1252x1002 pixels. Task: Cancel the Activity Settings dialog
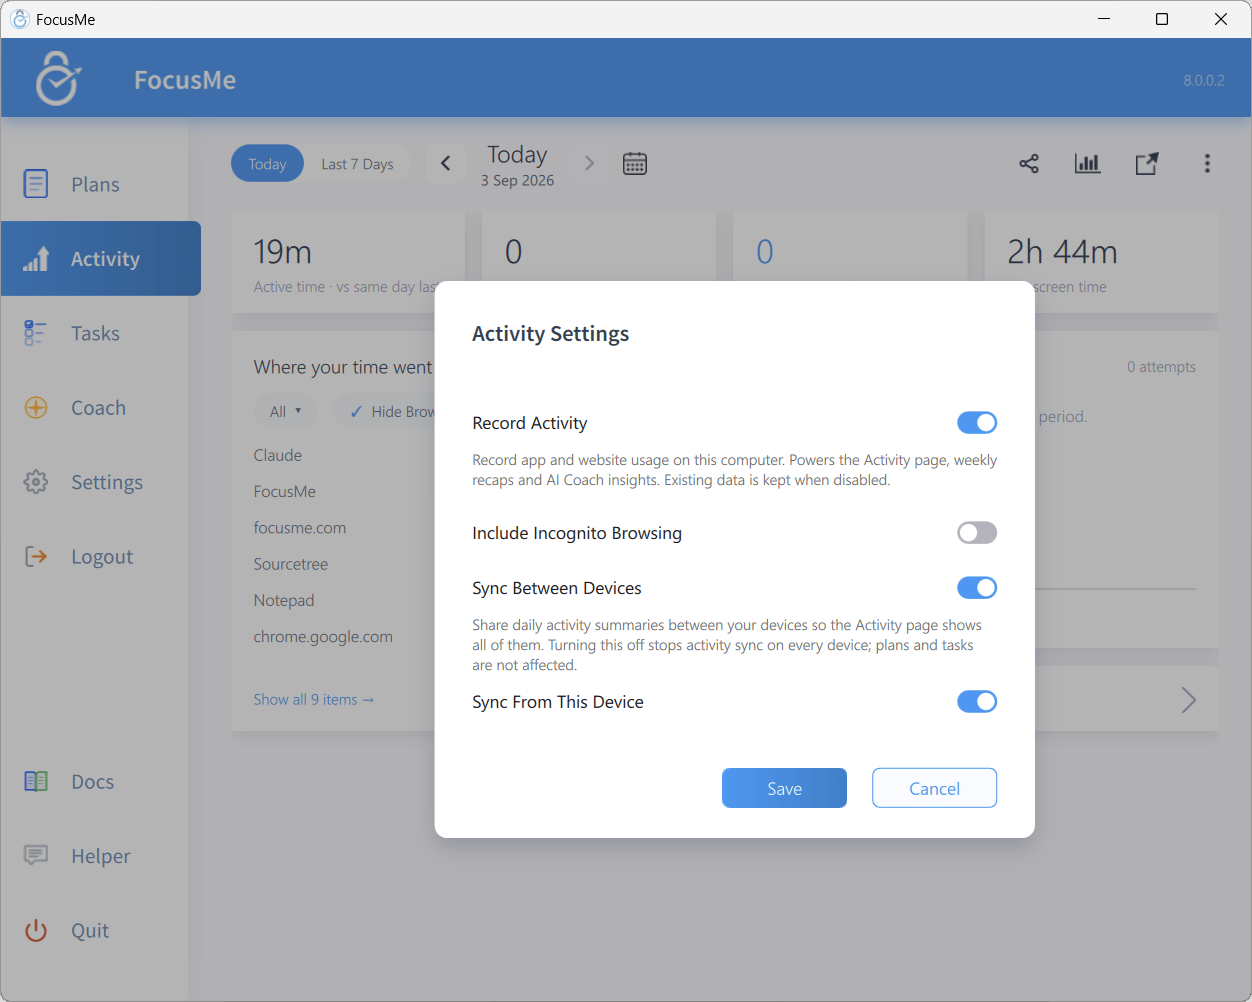pyautogui.click(x=934, y=788)
